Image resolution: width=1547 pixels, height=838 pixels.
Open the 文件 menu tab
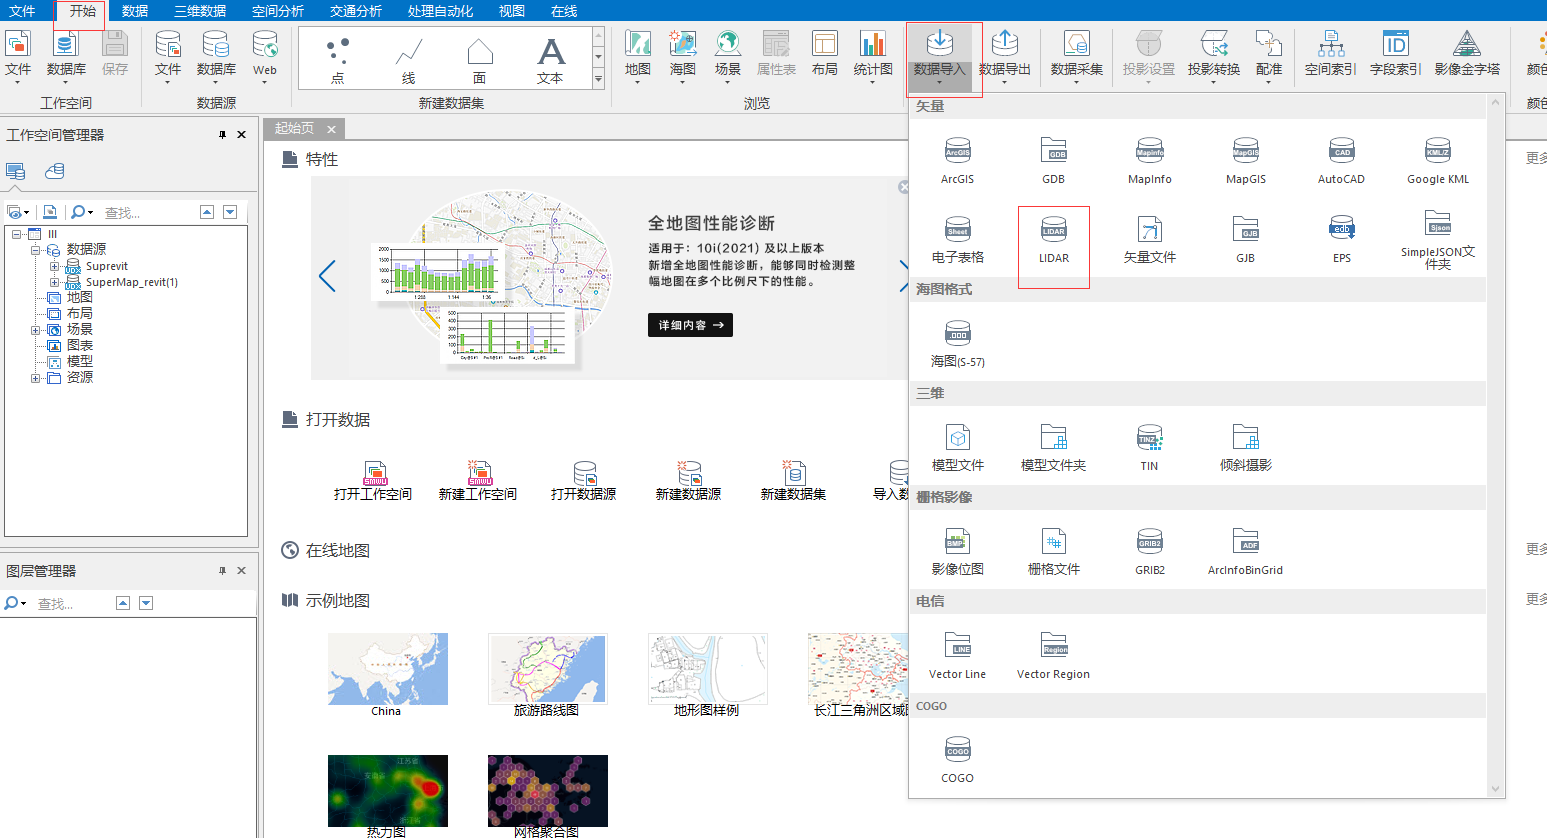pos(22,11)
